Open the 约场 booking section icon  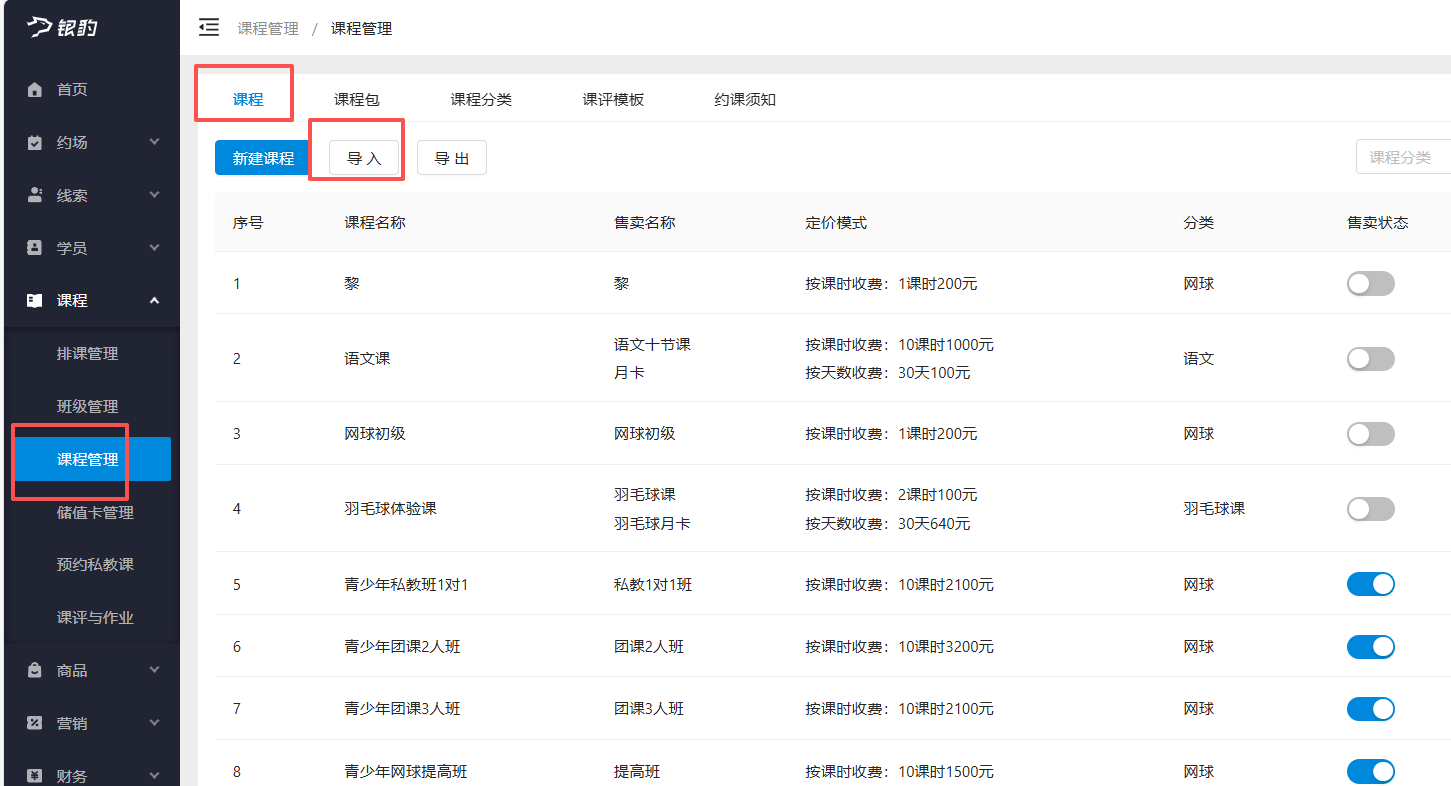click(33, 142)
